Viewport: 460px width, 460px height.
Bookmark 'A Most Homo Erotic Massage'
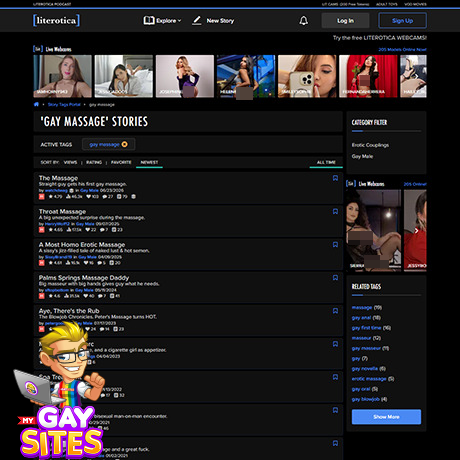[335, 245]
